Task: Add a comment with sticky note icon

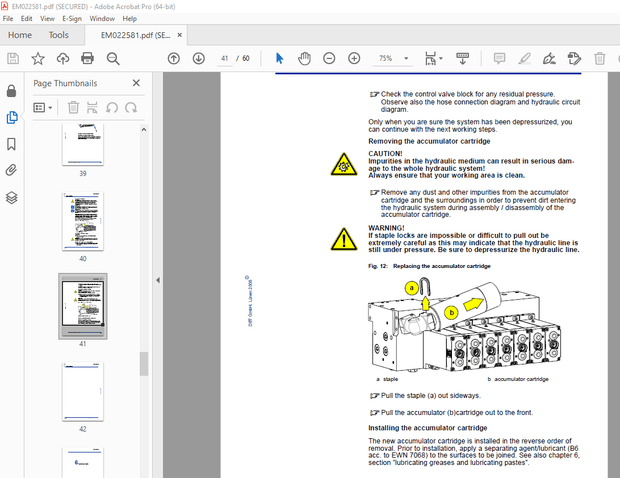Action: [x=499, y=59]
